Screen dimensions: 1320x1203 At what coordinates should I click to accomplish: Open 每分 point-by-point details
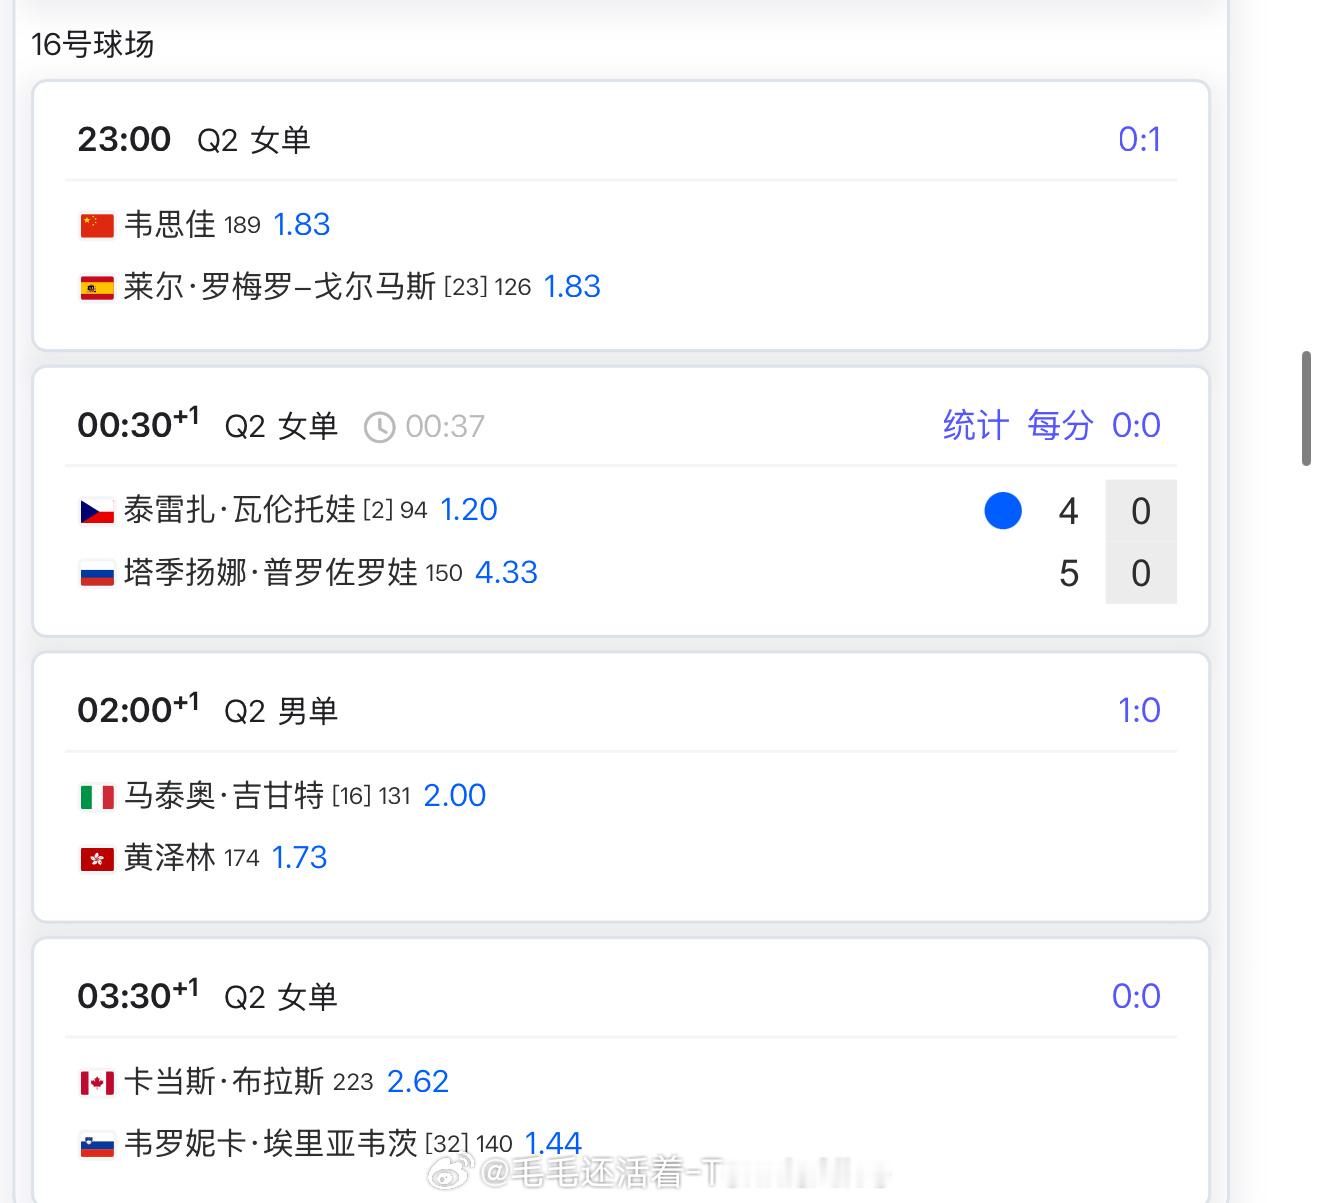tap(1060, 425)
